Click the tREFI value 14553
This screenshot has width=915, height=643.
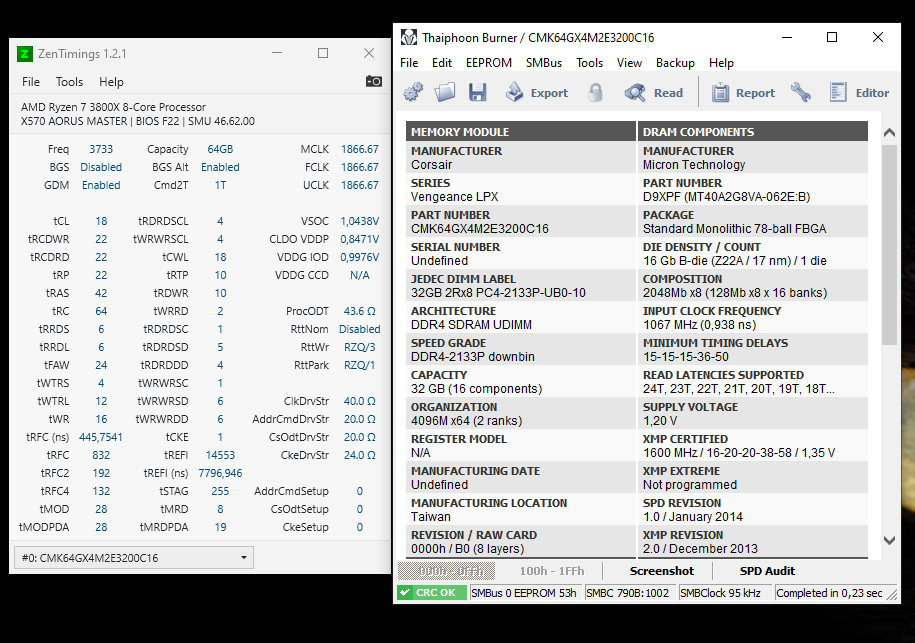pyautogui.click(x=220, y=455)
